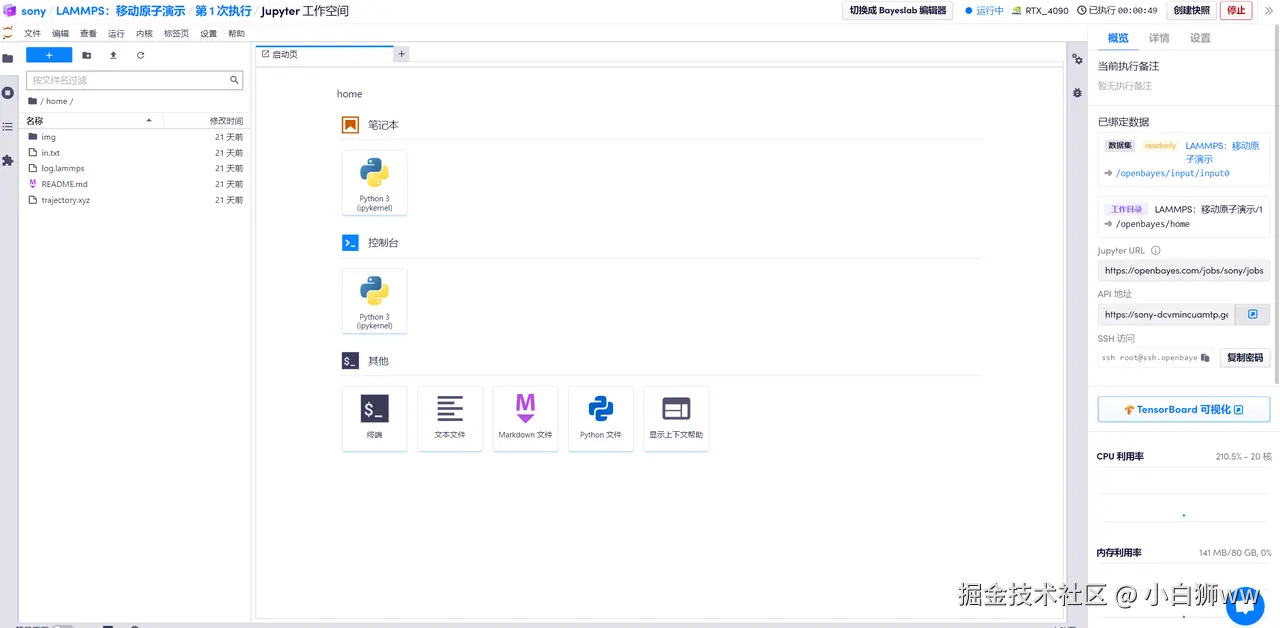Screen dimensions: 1280x628
Task: Click the open-in-new-window icon beside API 地址
Action: click(x=1252, y=314)
